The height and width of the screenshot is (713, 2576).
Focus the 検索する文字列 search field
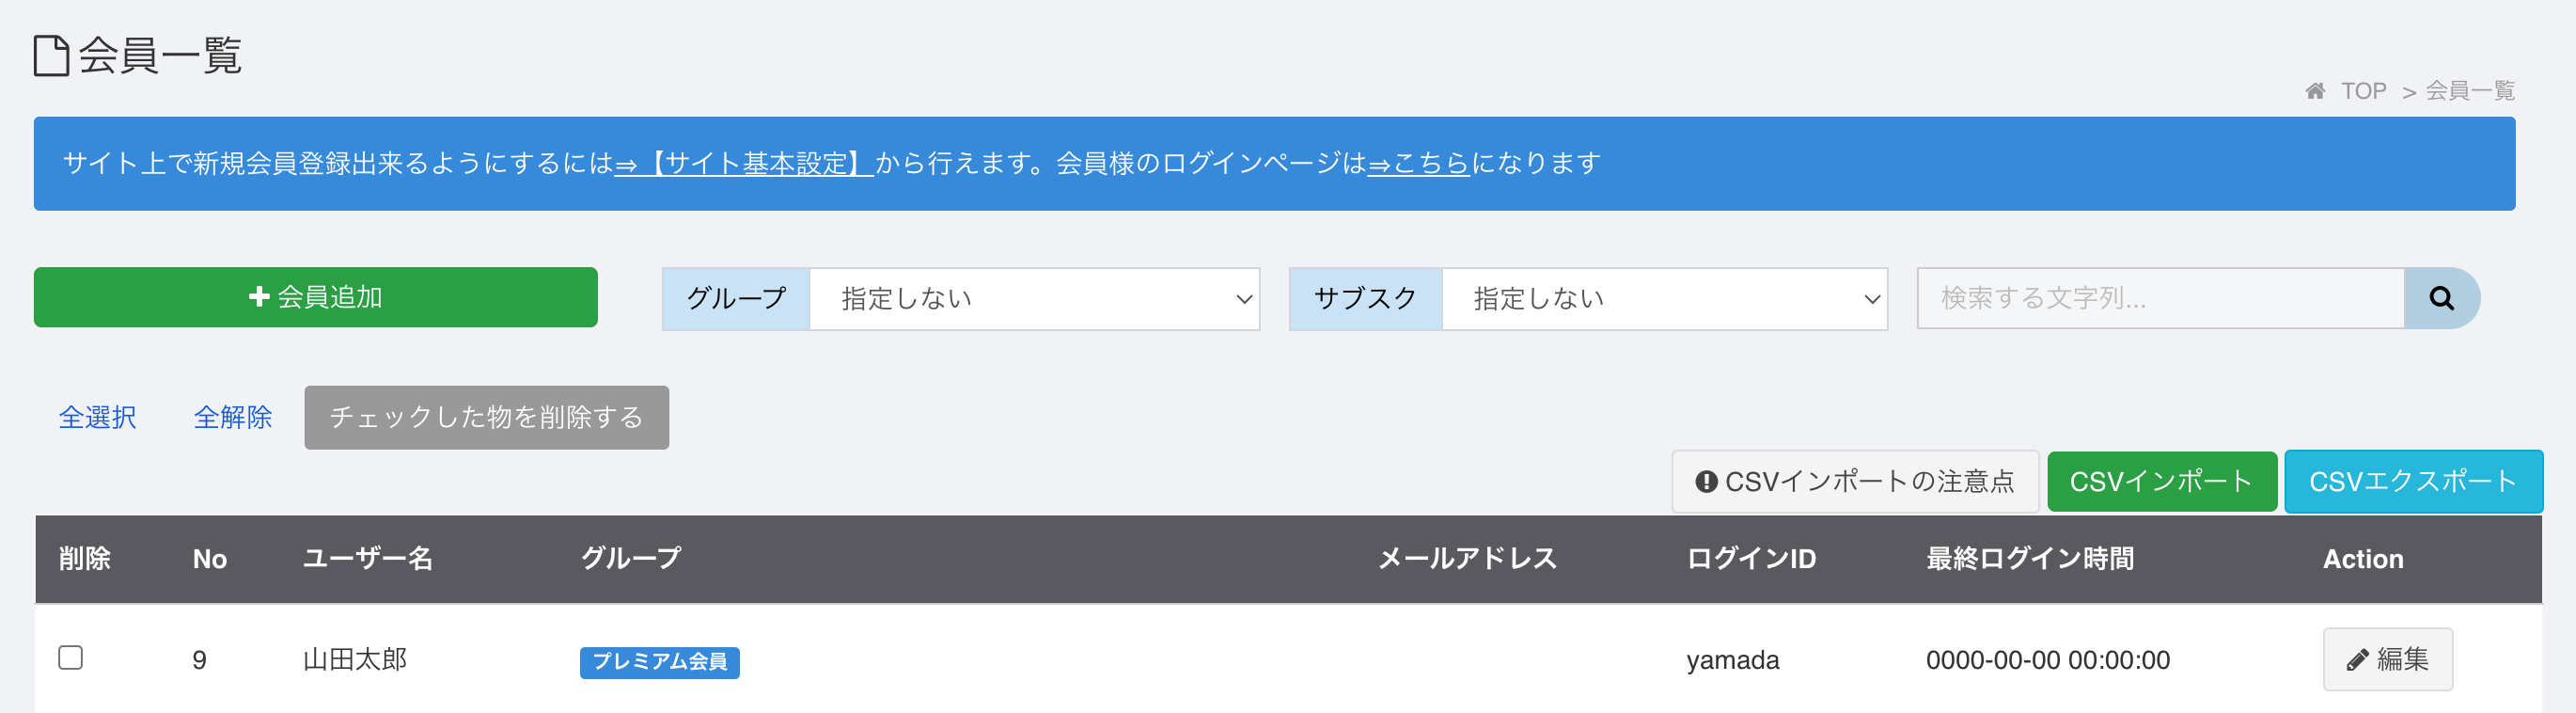[x=2160, y=298]
